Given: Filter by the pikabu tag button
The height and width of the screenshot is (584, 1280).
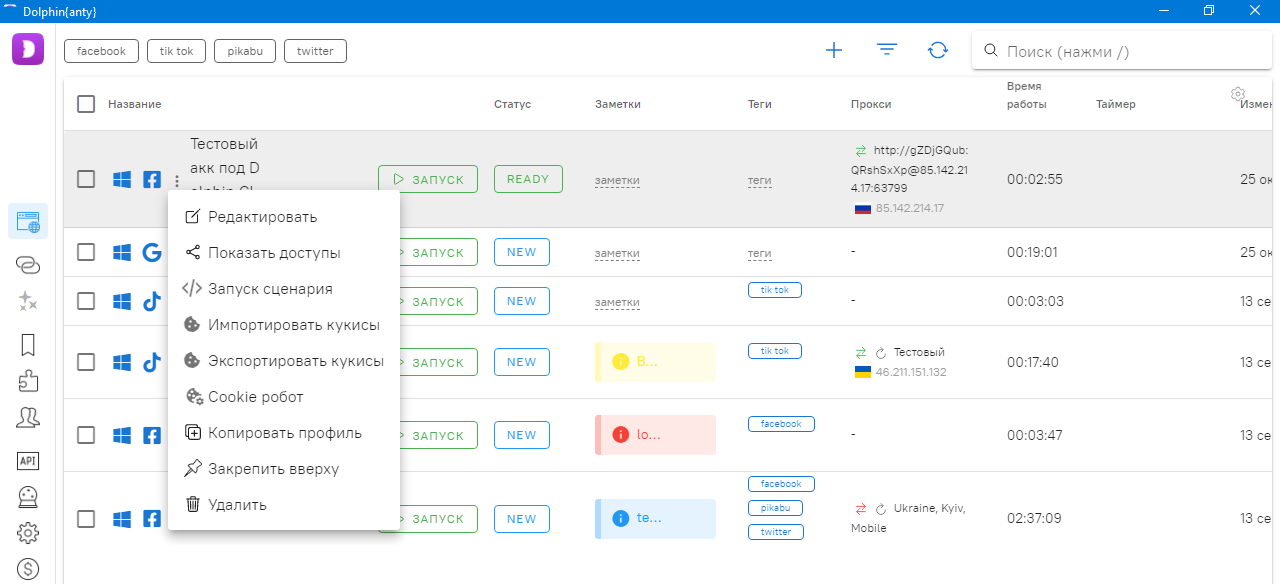Looking at the screenshot, I should (x=244, y=51).
